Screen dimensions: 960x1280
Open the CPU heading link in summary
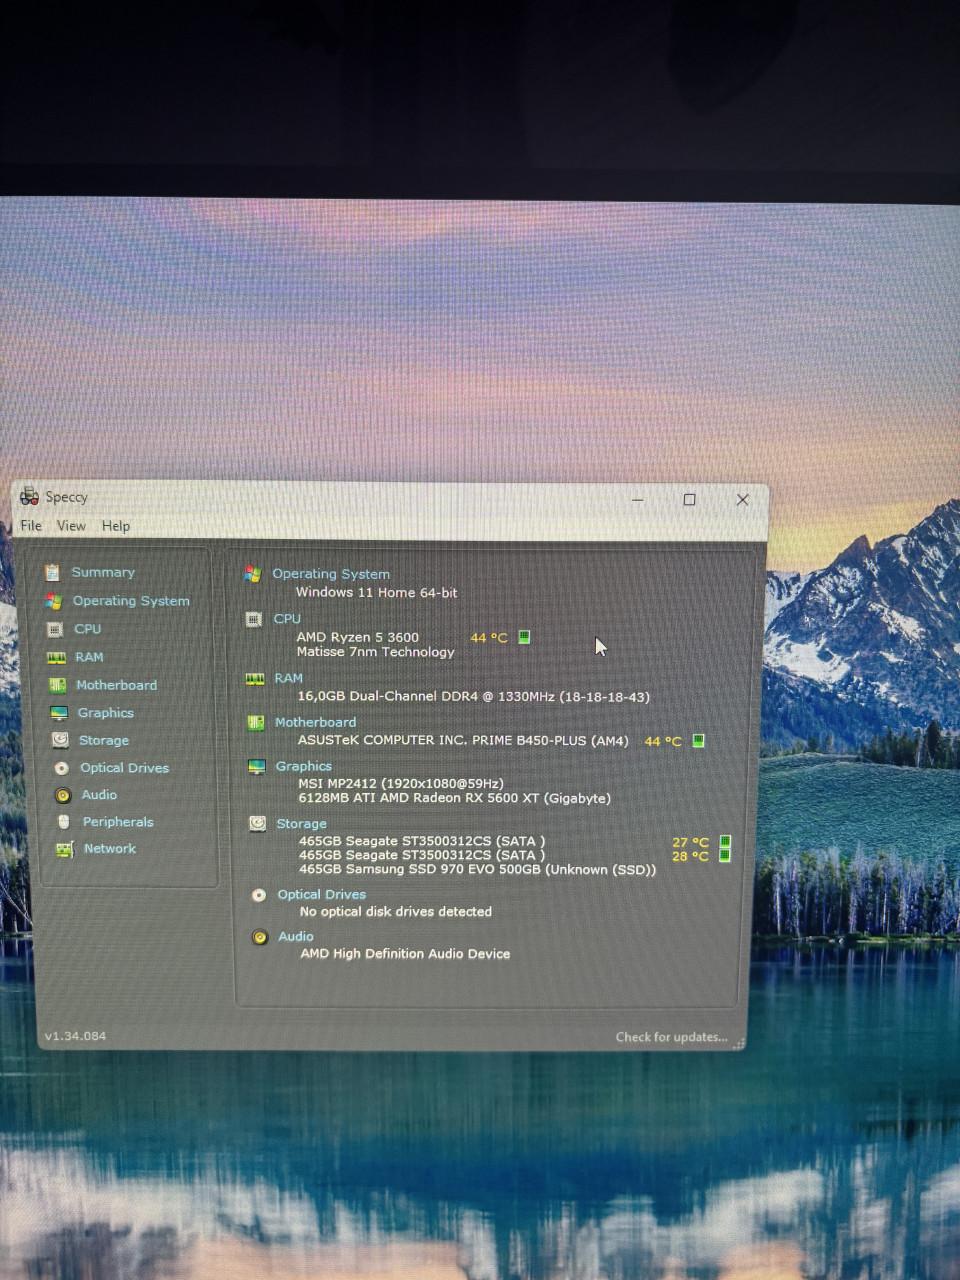tap(287, 619)
